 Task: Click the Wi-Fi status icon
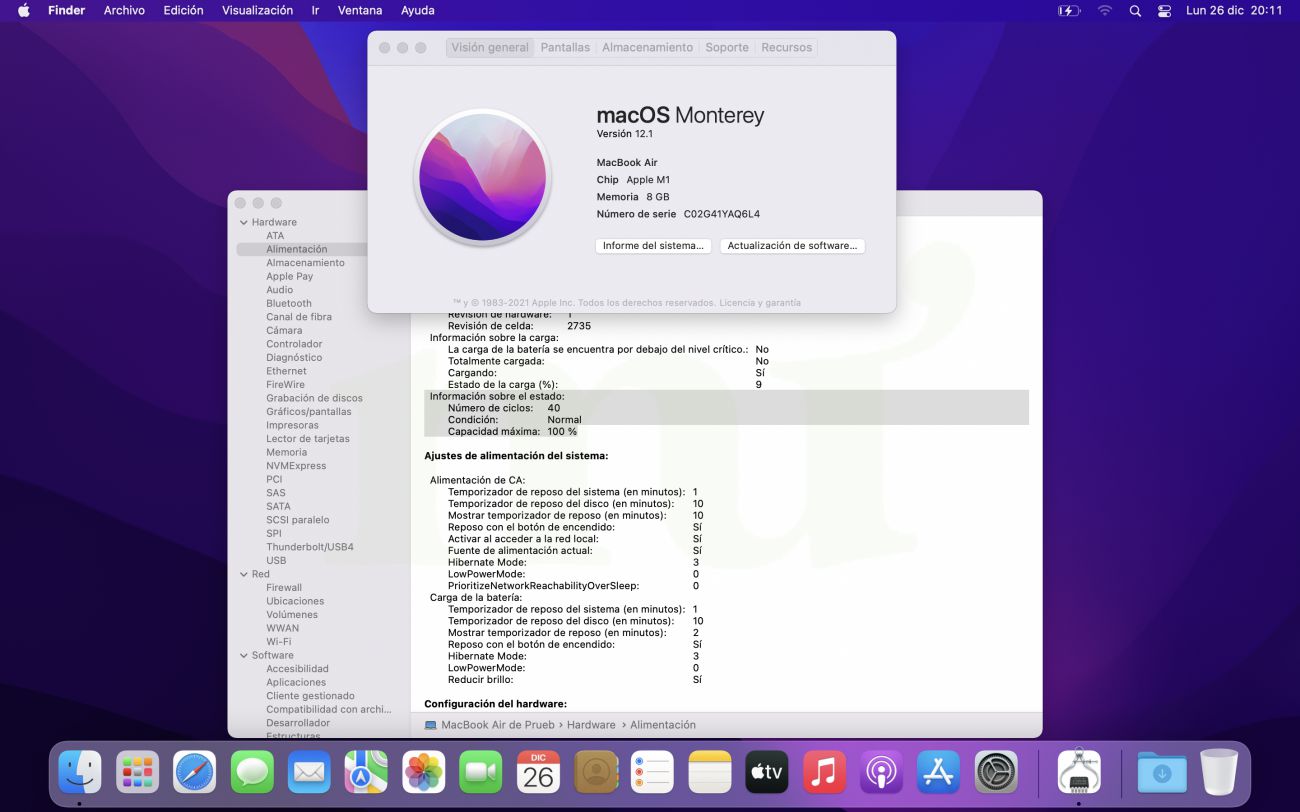tap(1105, 10)
